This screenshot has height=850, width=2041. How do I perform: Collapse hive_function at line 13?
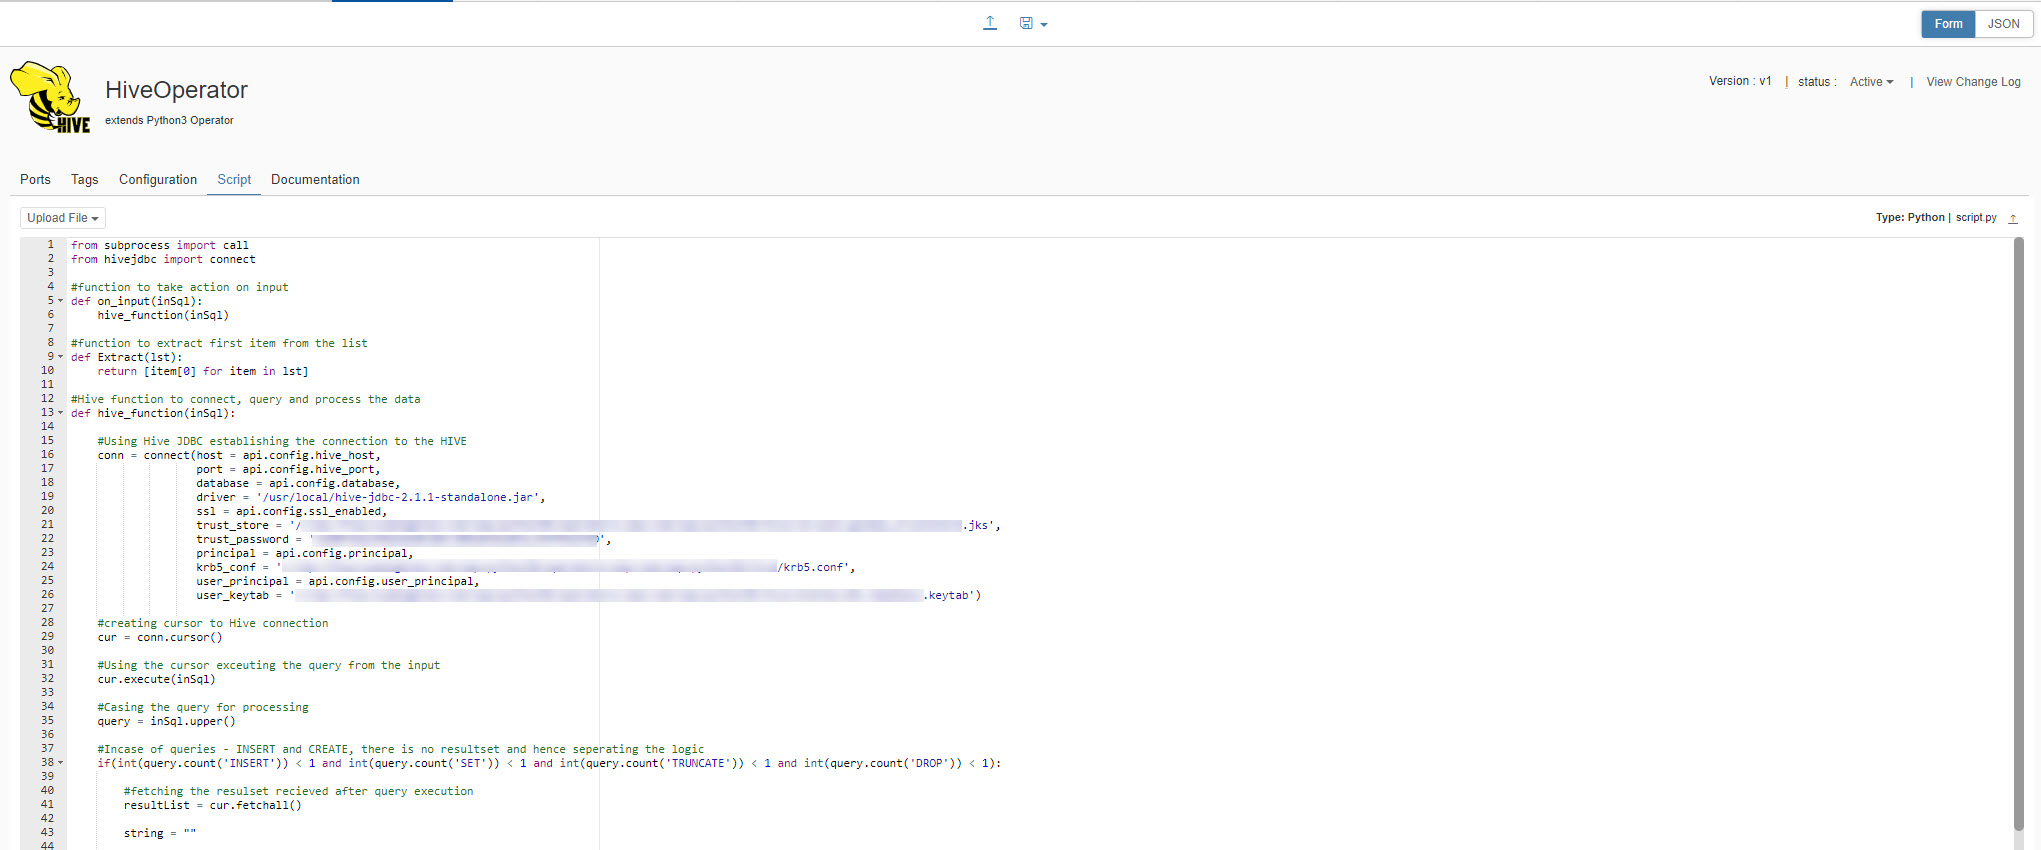pyautogui.click(x=60, y=413)
